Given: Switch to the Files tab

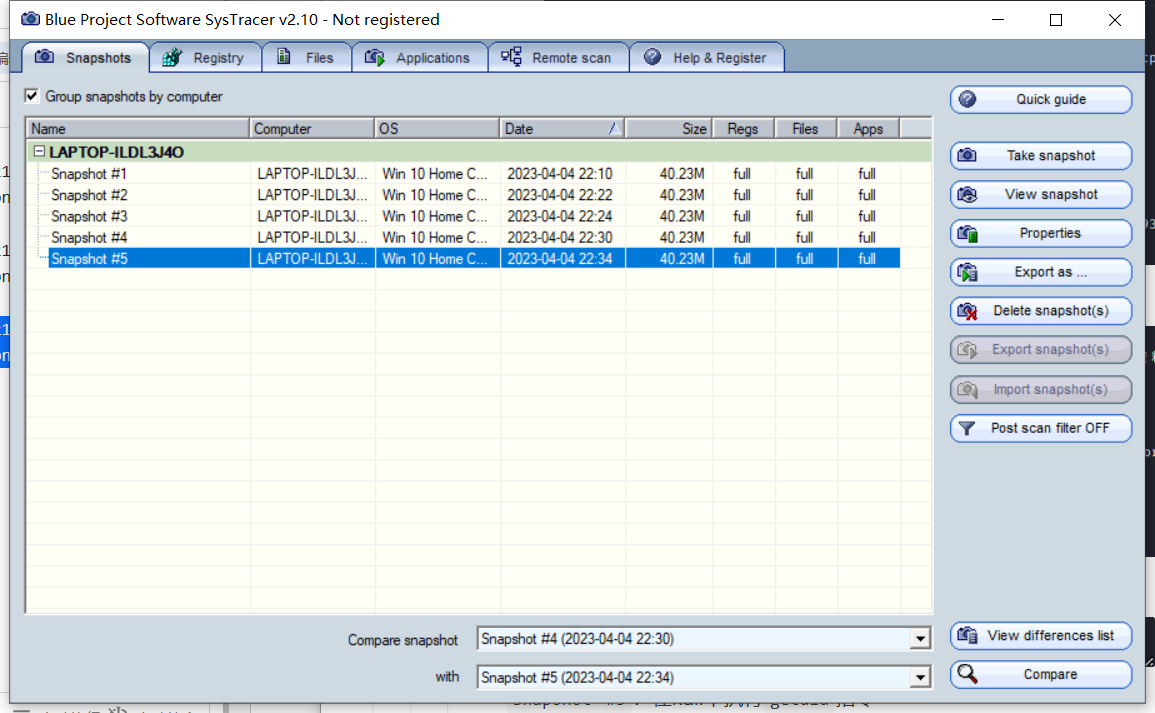Looking at the screenshot, I should tap(307, 57).
